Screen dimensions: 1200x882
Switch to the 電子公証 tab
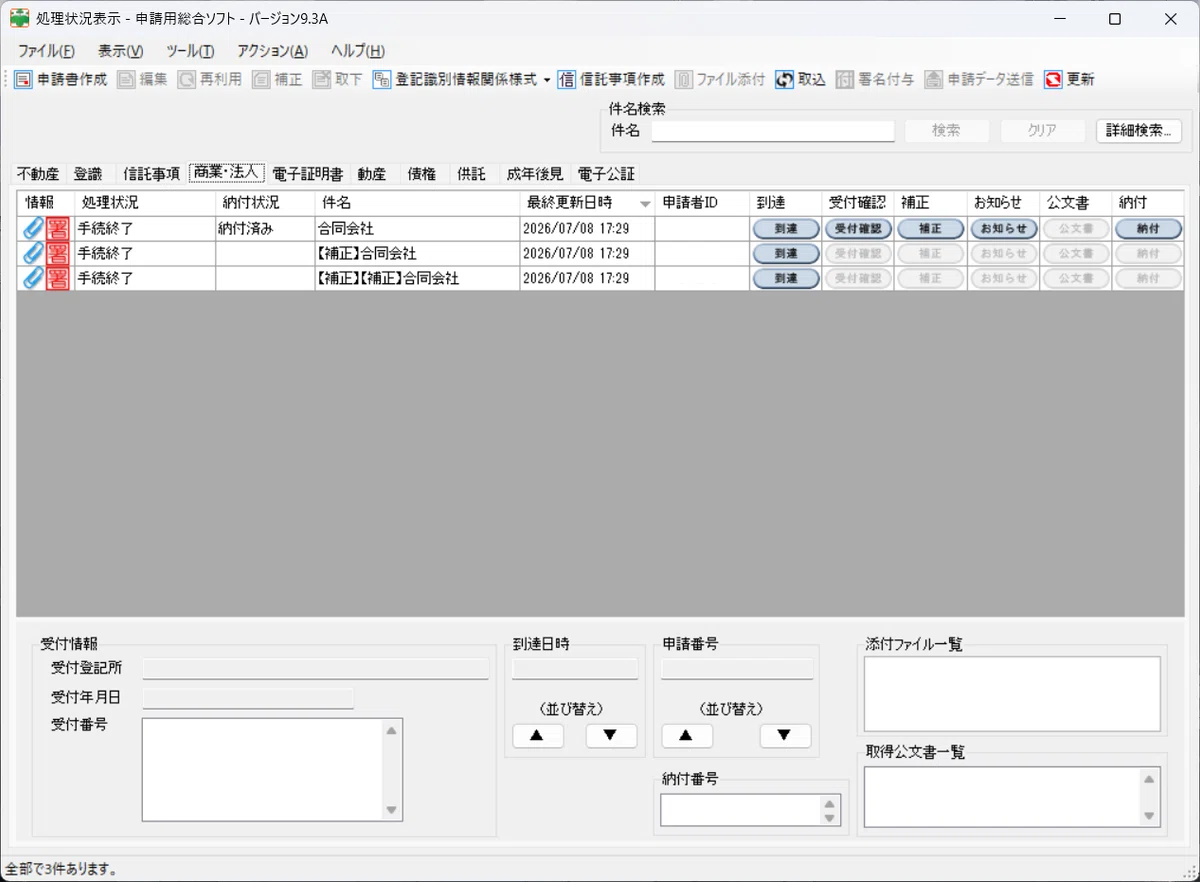tap(606, 174)
